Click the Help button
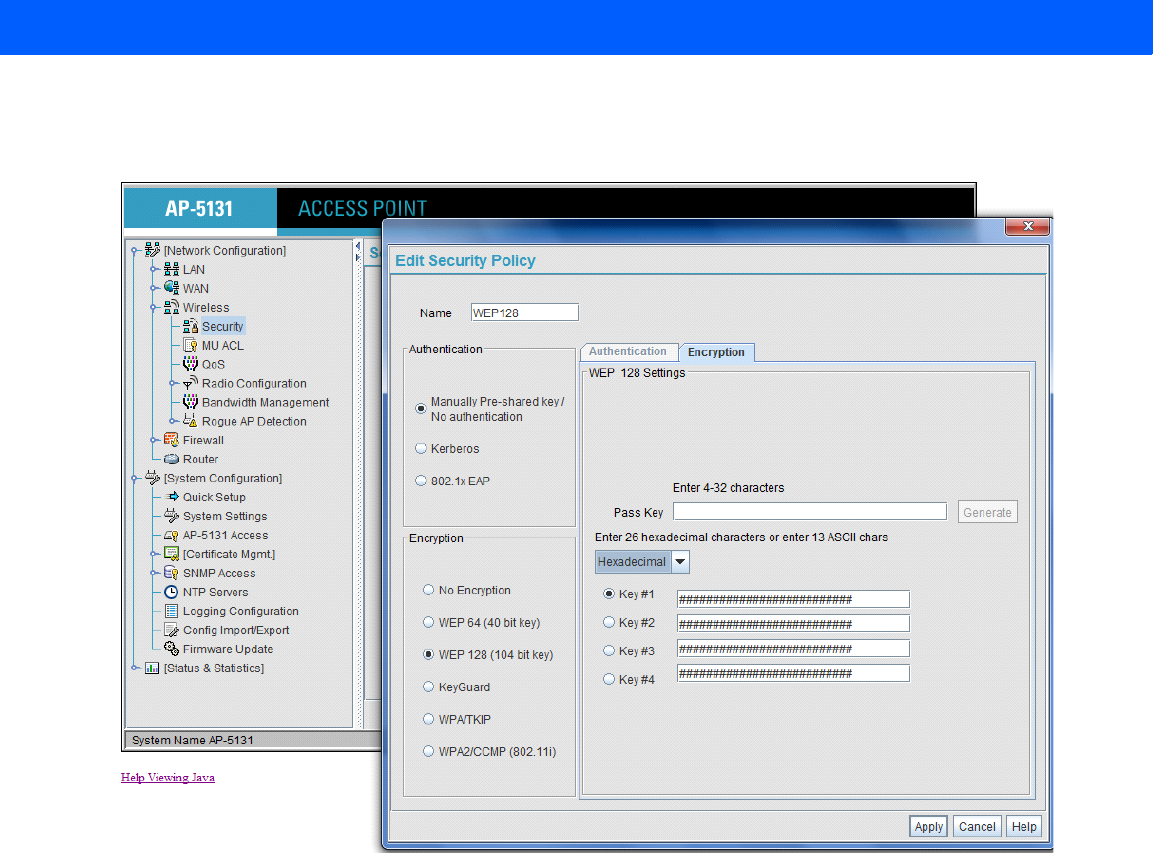Screen dimensions: 1153x853 (1024, 827)
